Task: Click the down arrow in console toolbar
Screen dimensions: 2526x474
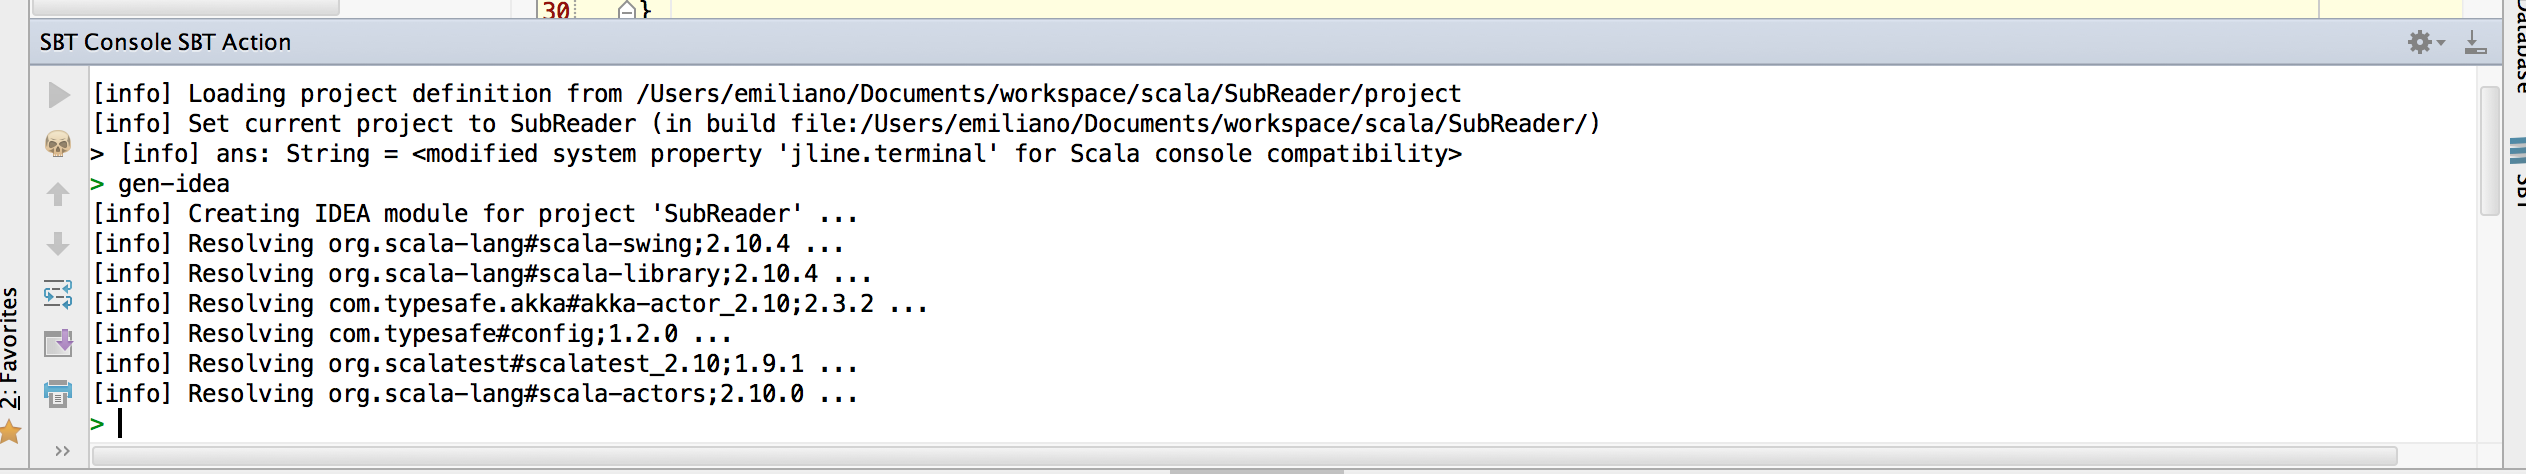Action: (x=58, y=244)
